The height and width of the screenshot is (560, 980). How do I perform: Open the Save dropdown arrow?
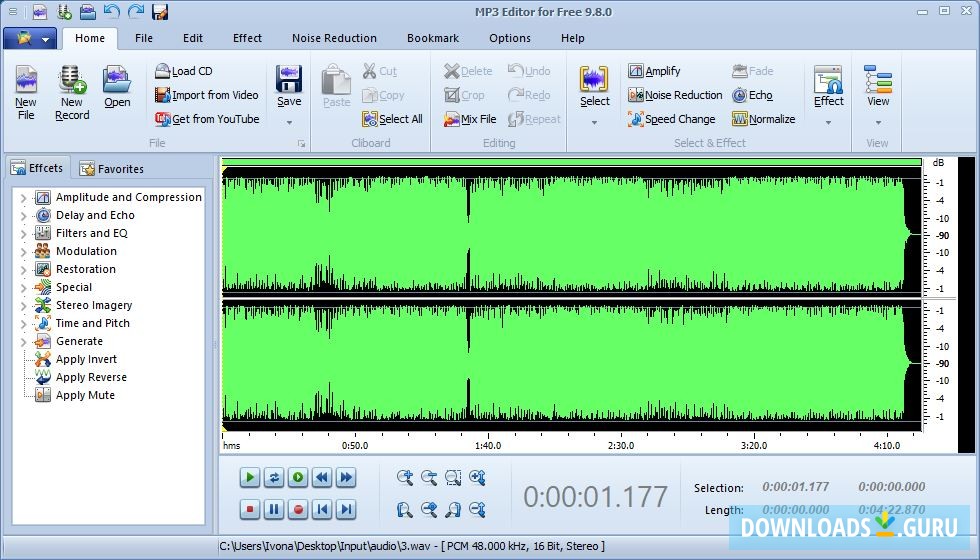click(x=289, y=122)
